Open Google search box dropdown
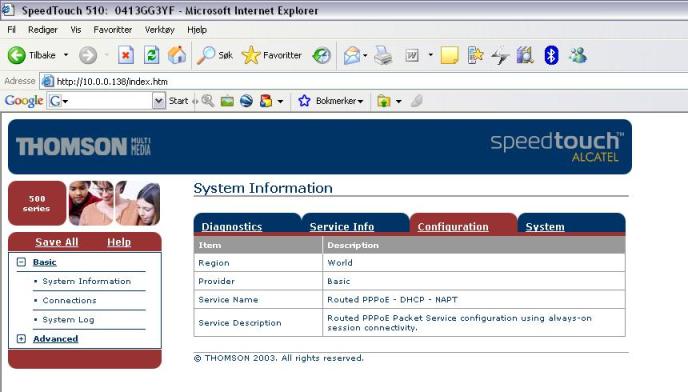The image size is (688, 392). point(159,101)
